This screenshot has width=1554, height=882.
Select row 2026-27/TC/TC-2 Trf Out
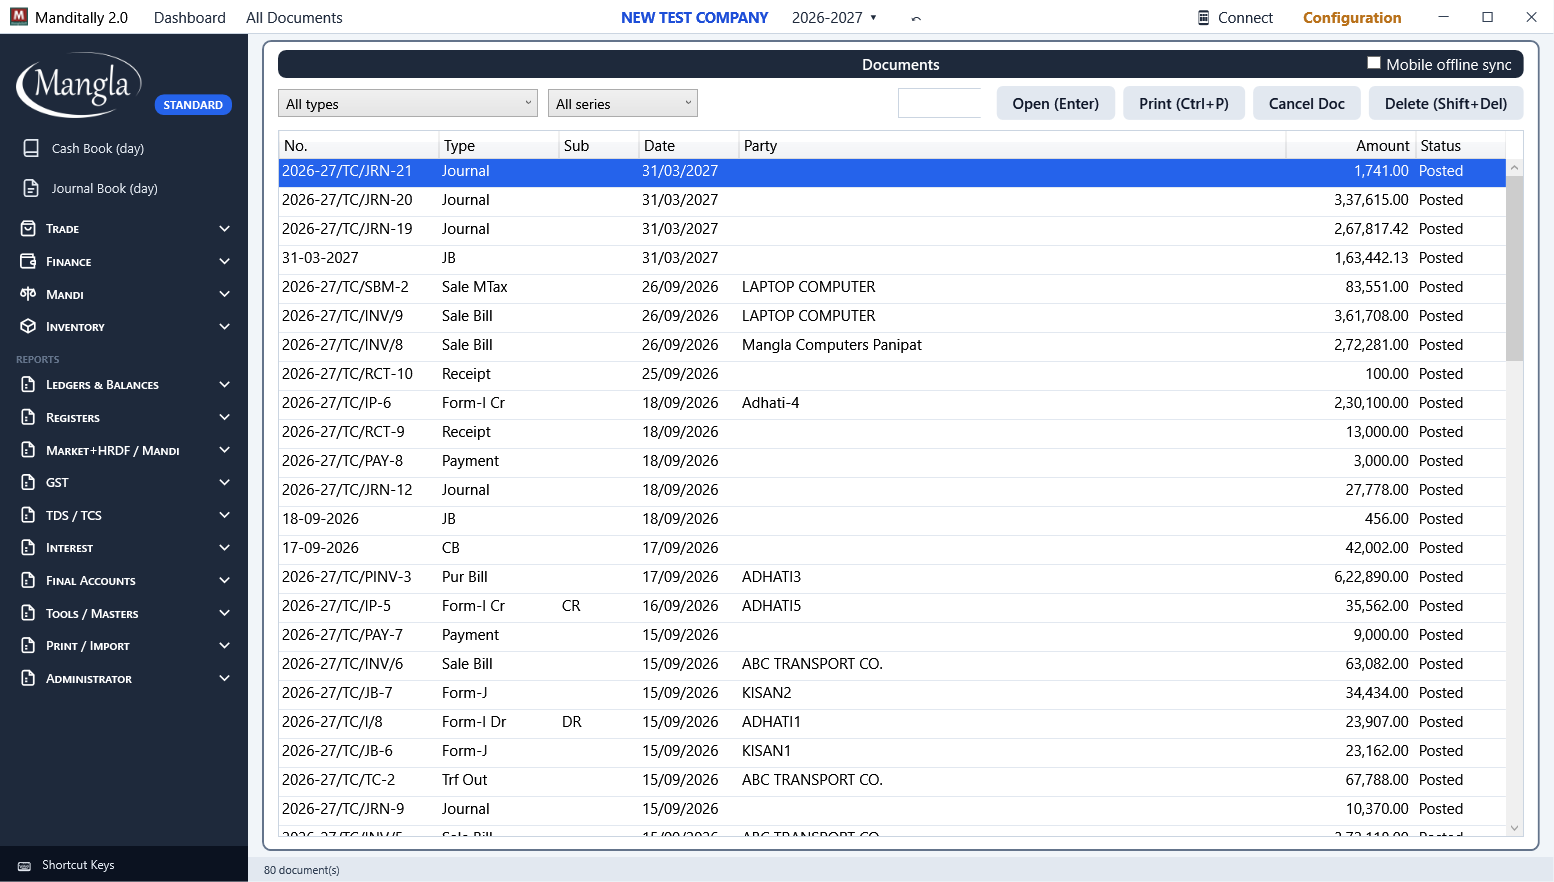(892, 780)
